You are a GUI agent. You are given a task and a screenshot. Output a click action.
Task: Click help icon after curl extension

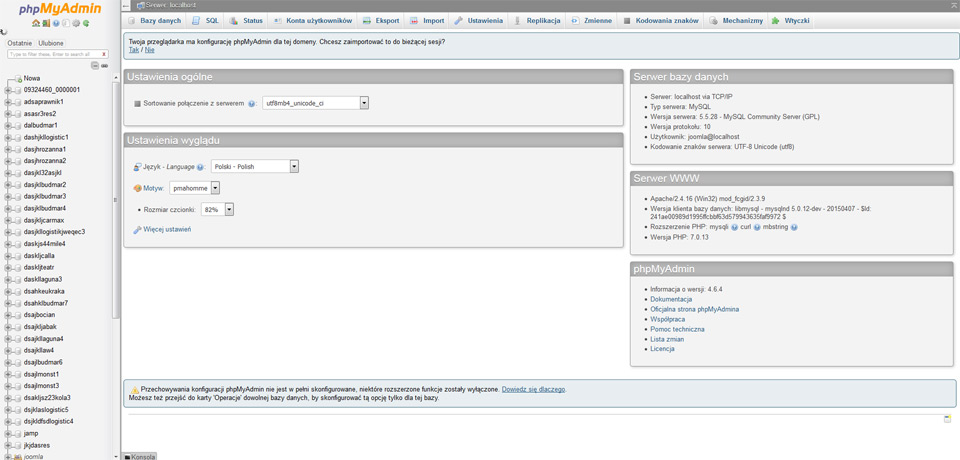coord(757,227)
